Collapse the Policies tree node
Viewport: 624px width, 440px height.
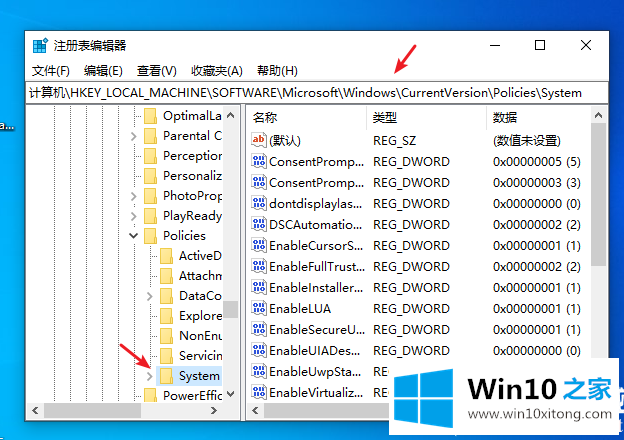(x=134, y=236)
